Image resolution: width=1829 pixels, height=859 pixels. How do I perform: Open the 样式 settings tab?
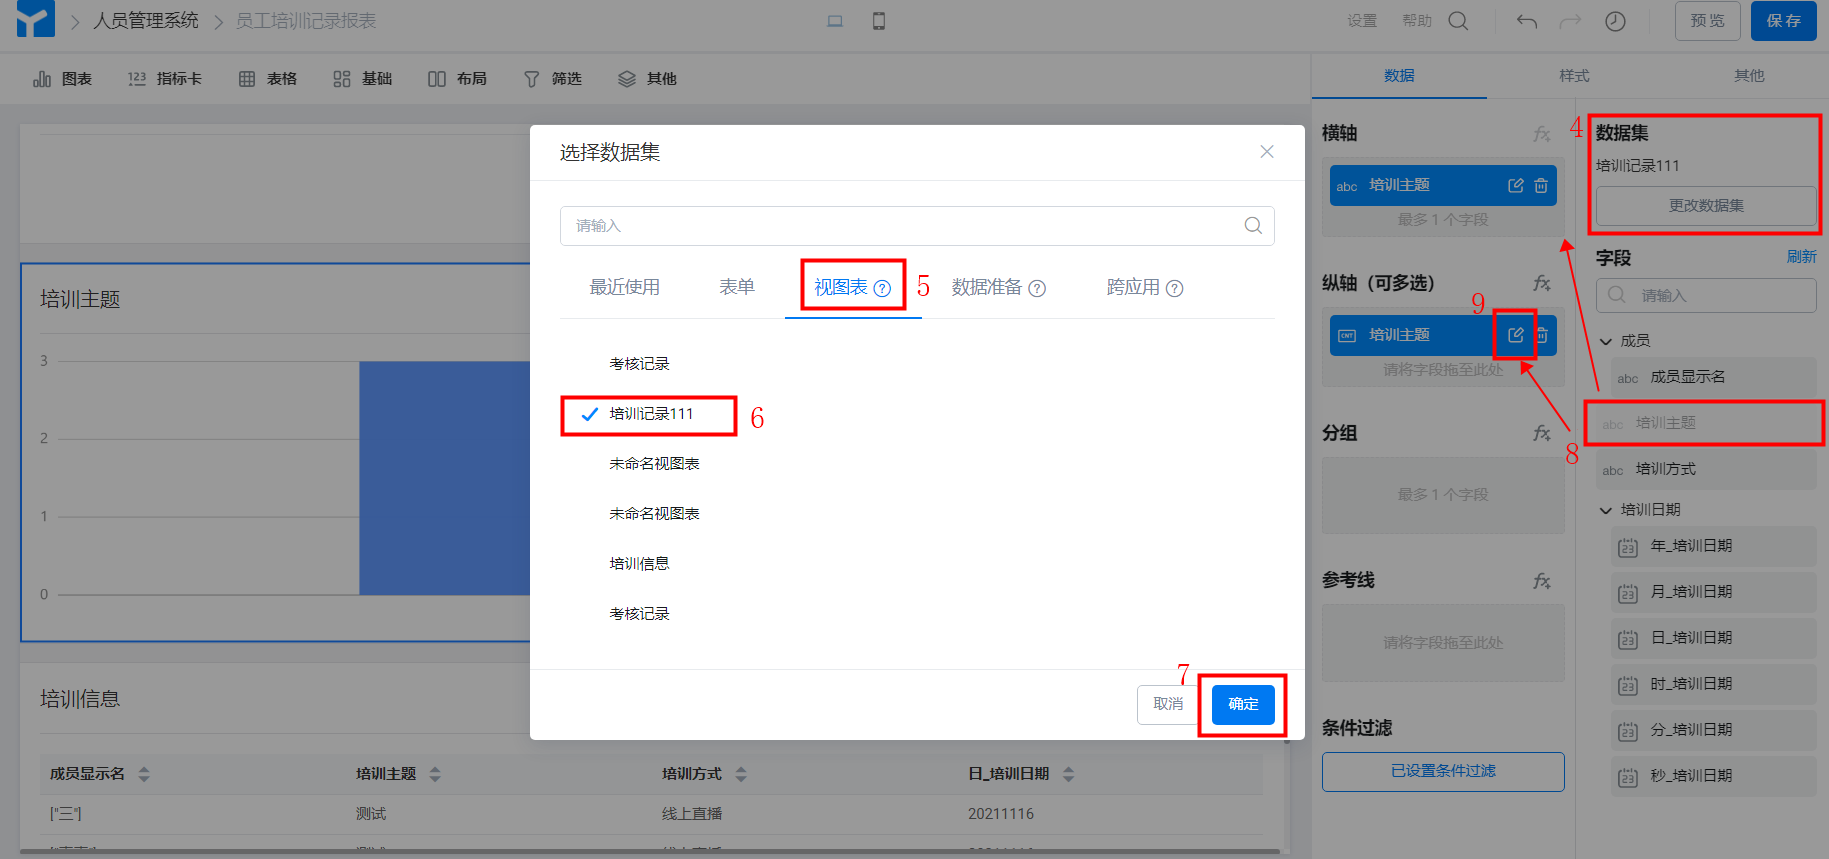(1574, 76)
